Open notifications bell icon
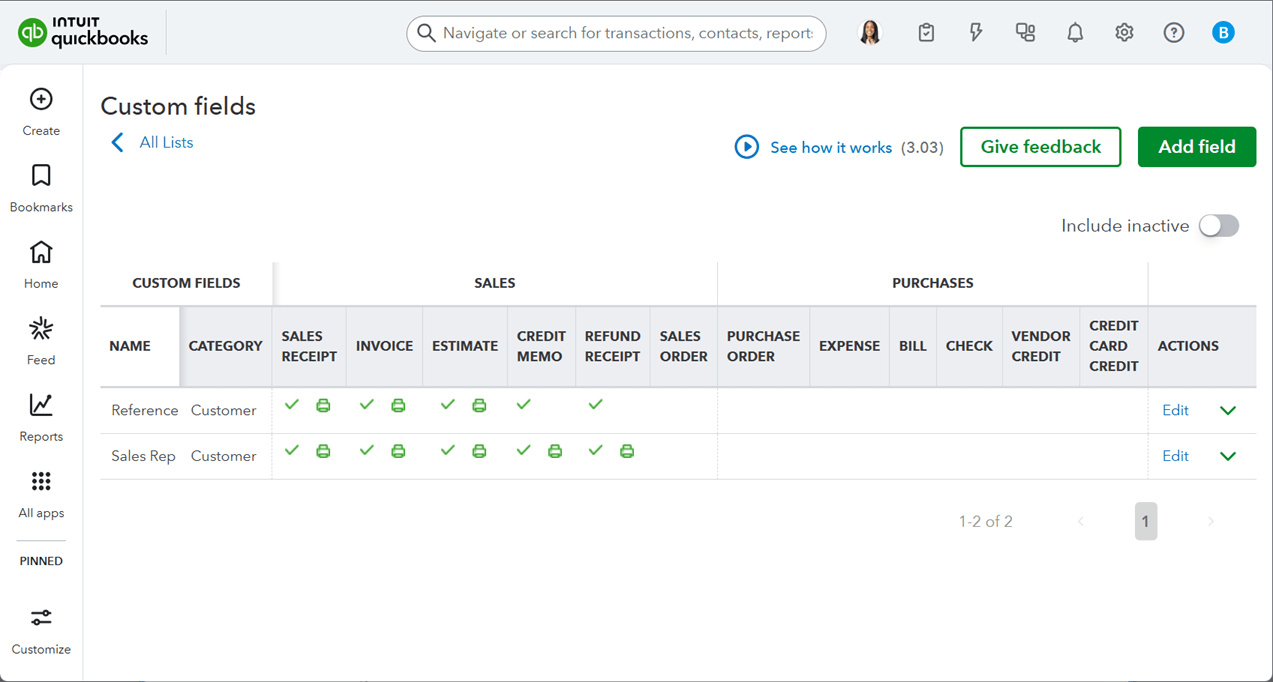 1075,33
